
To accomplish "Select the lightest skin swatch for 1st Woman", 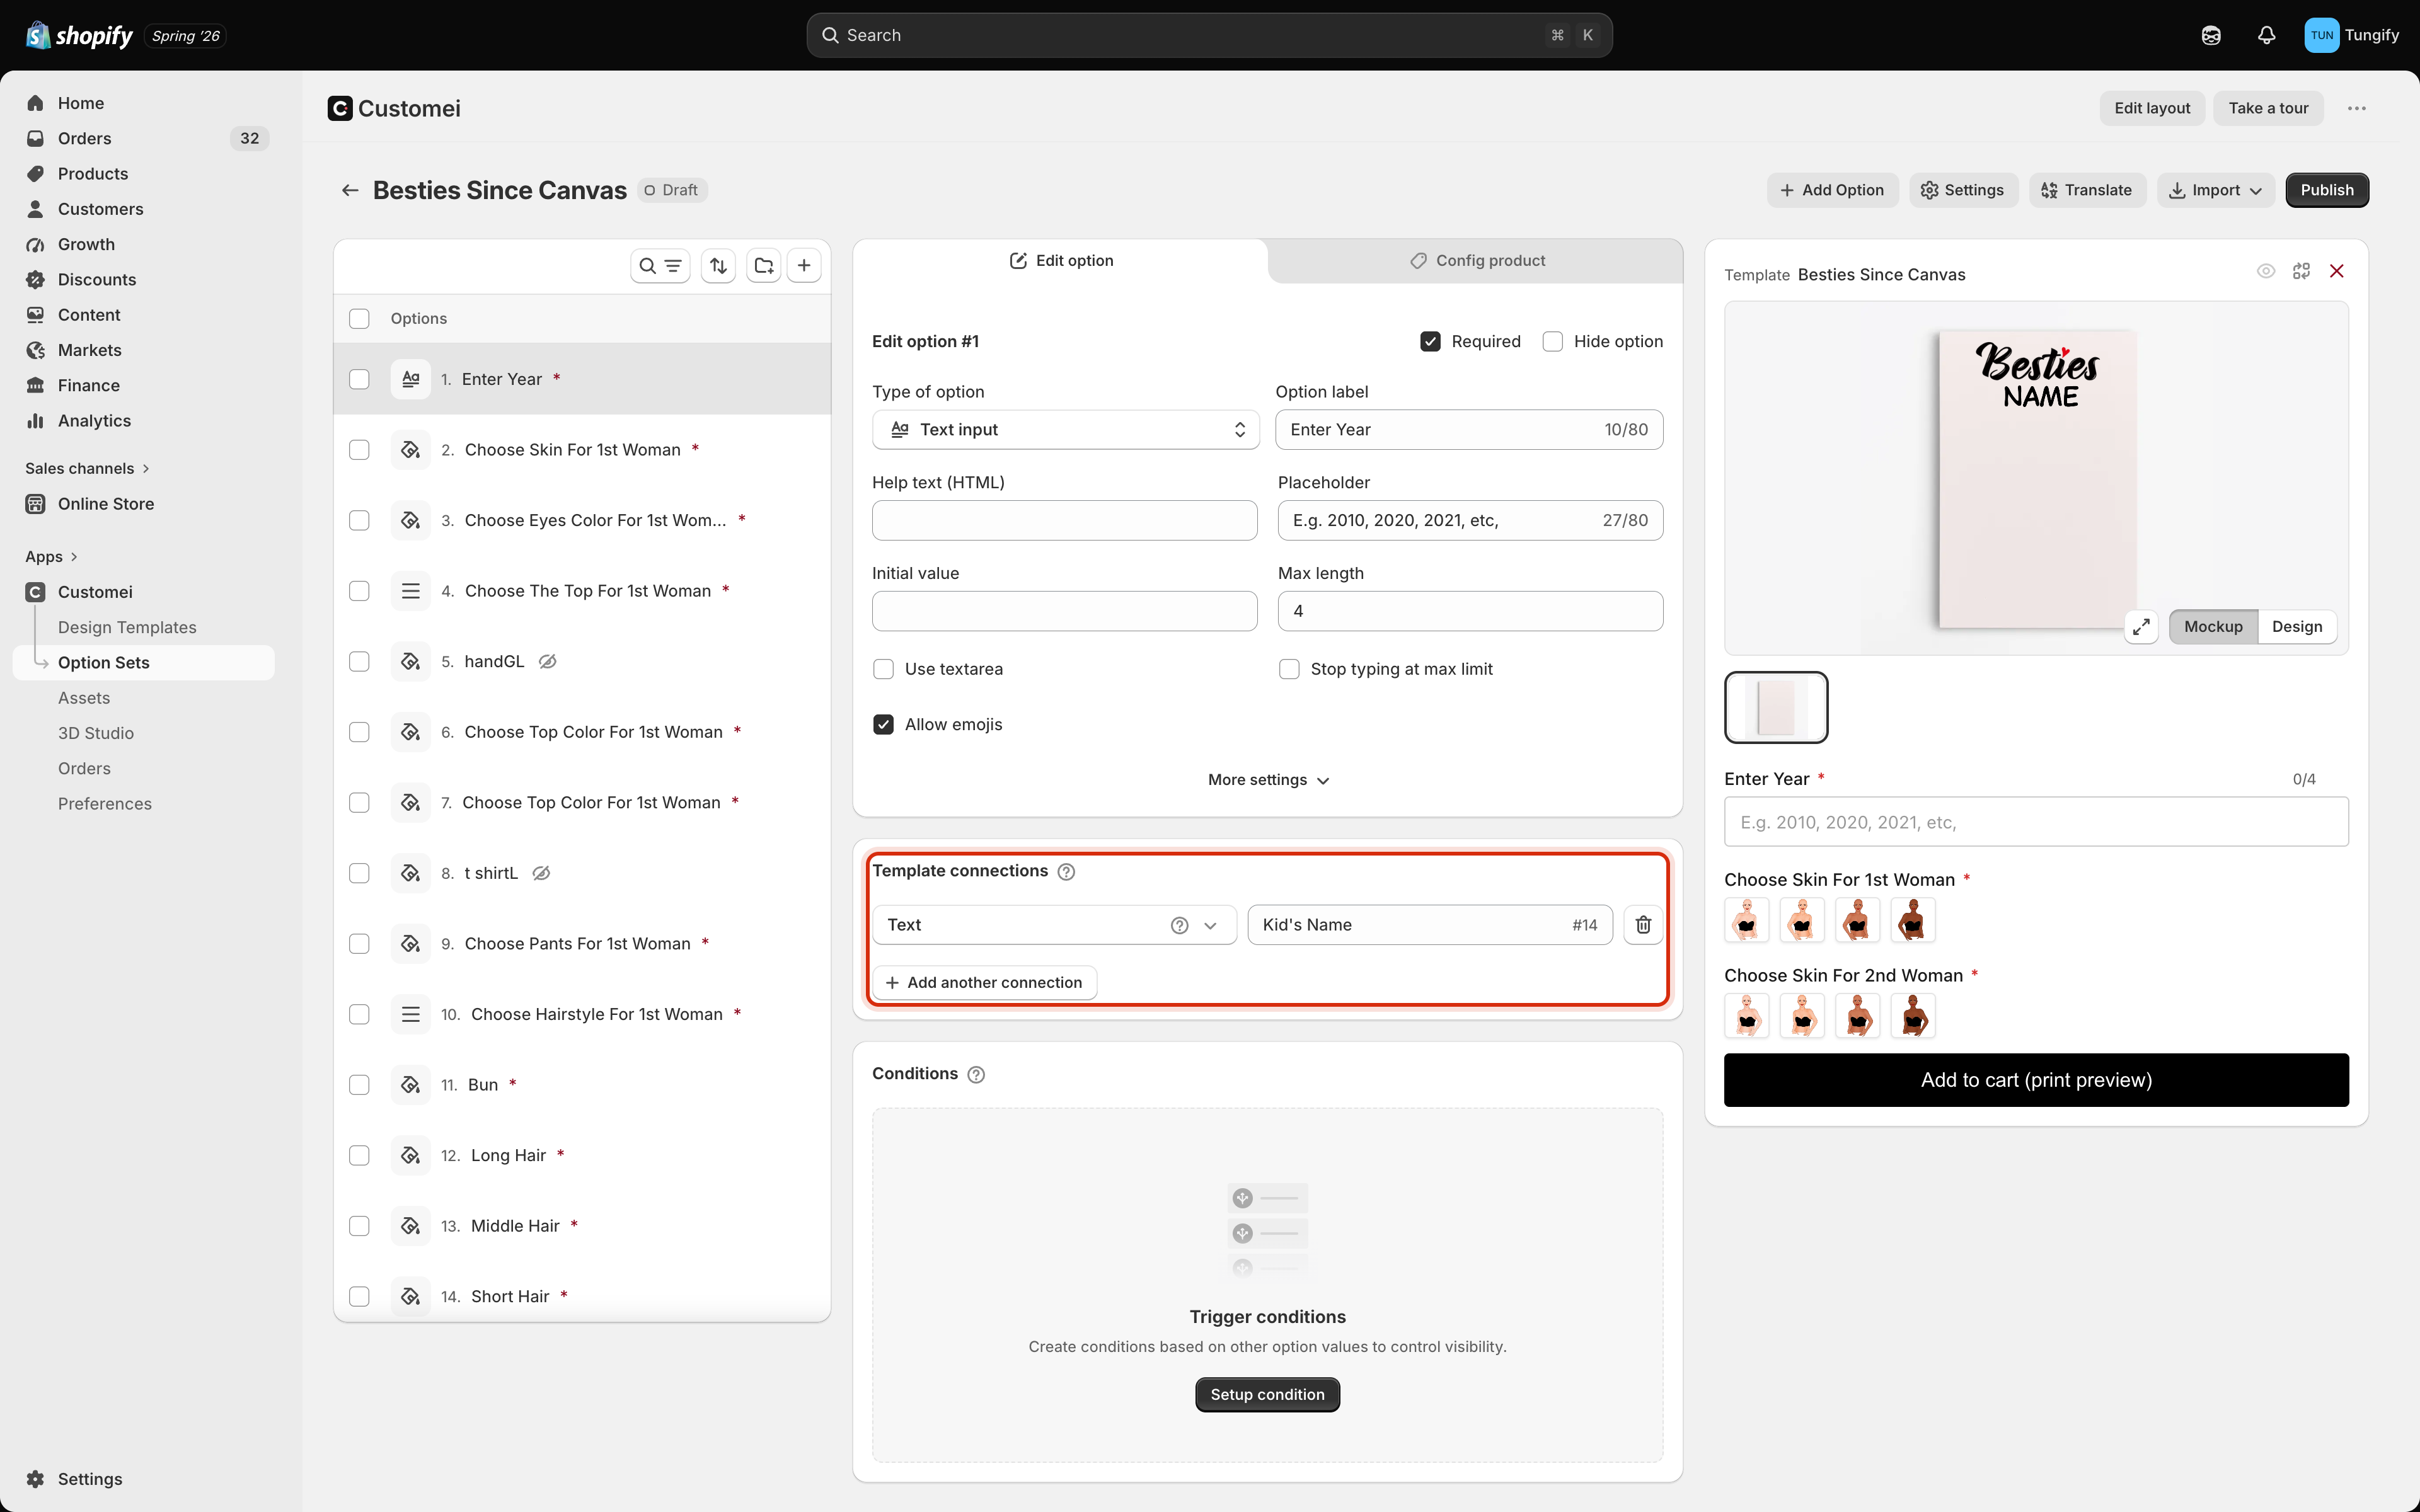I will pyautogui.click(x=1746, y=921).
